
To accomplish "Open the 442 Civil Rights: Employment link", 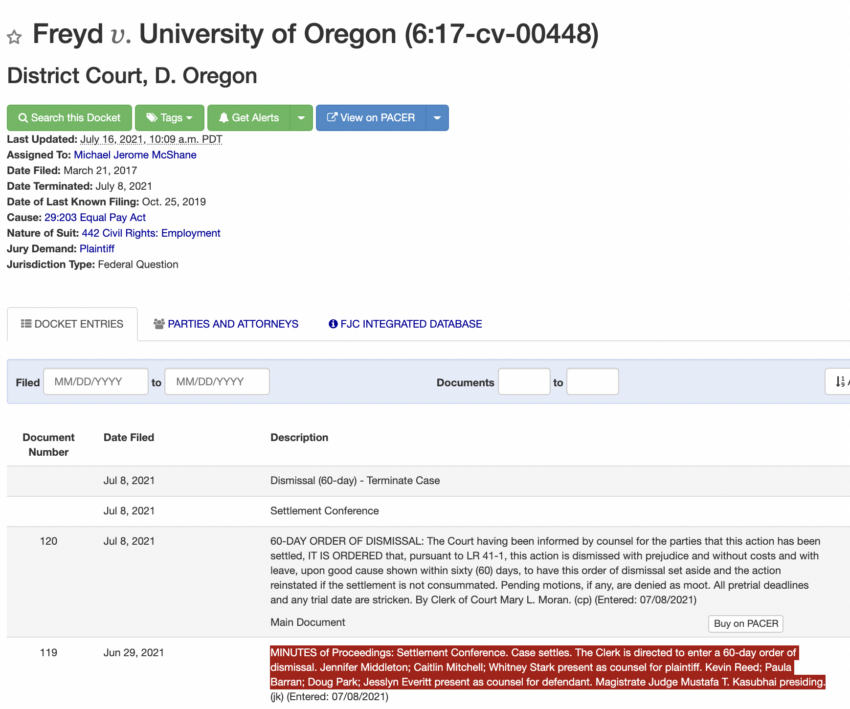I will click(151, 233).
